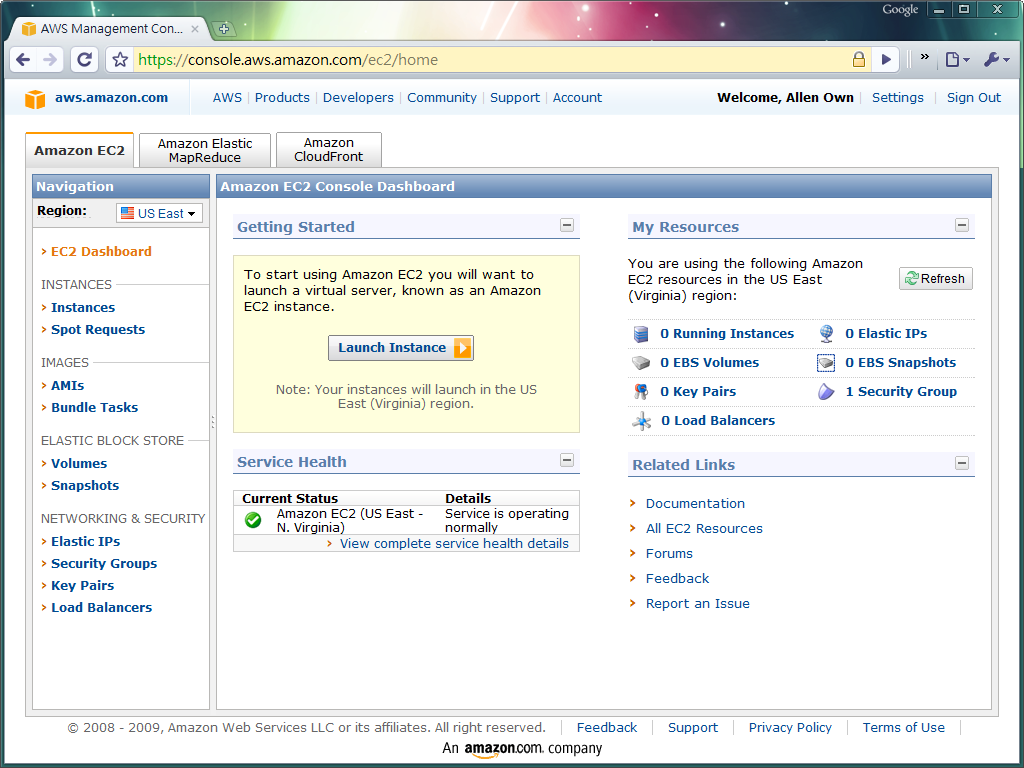Click the Launch Instance button

coord(401,348)
